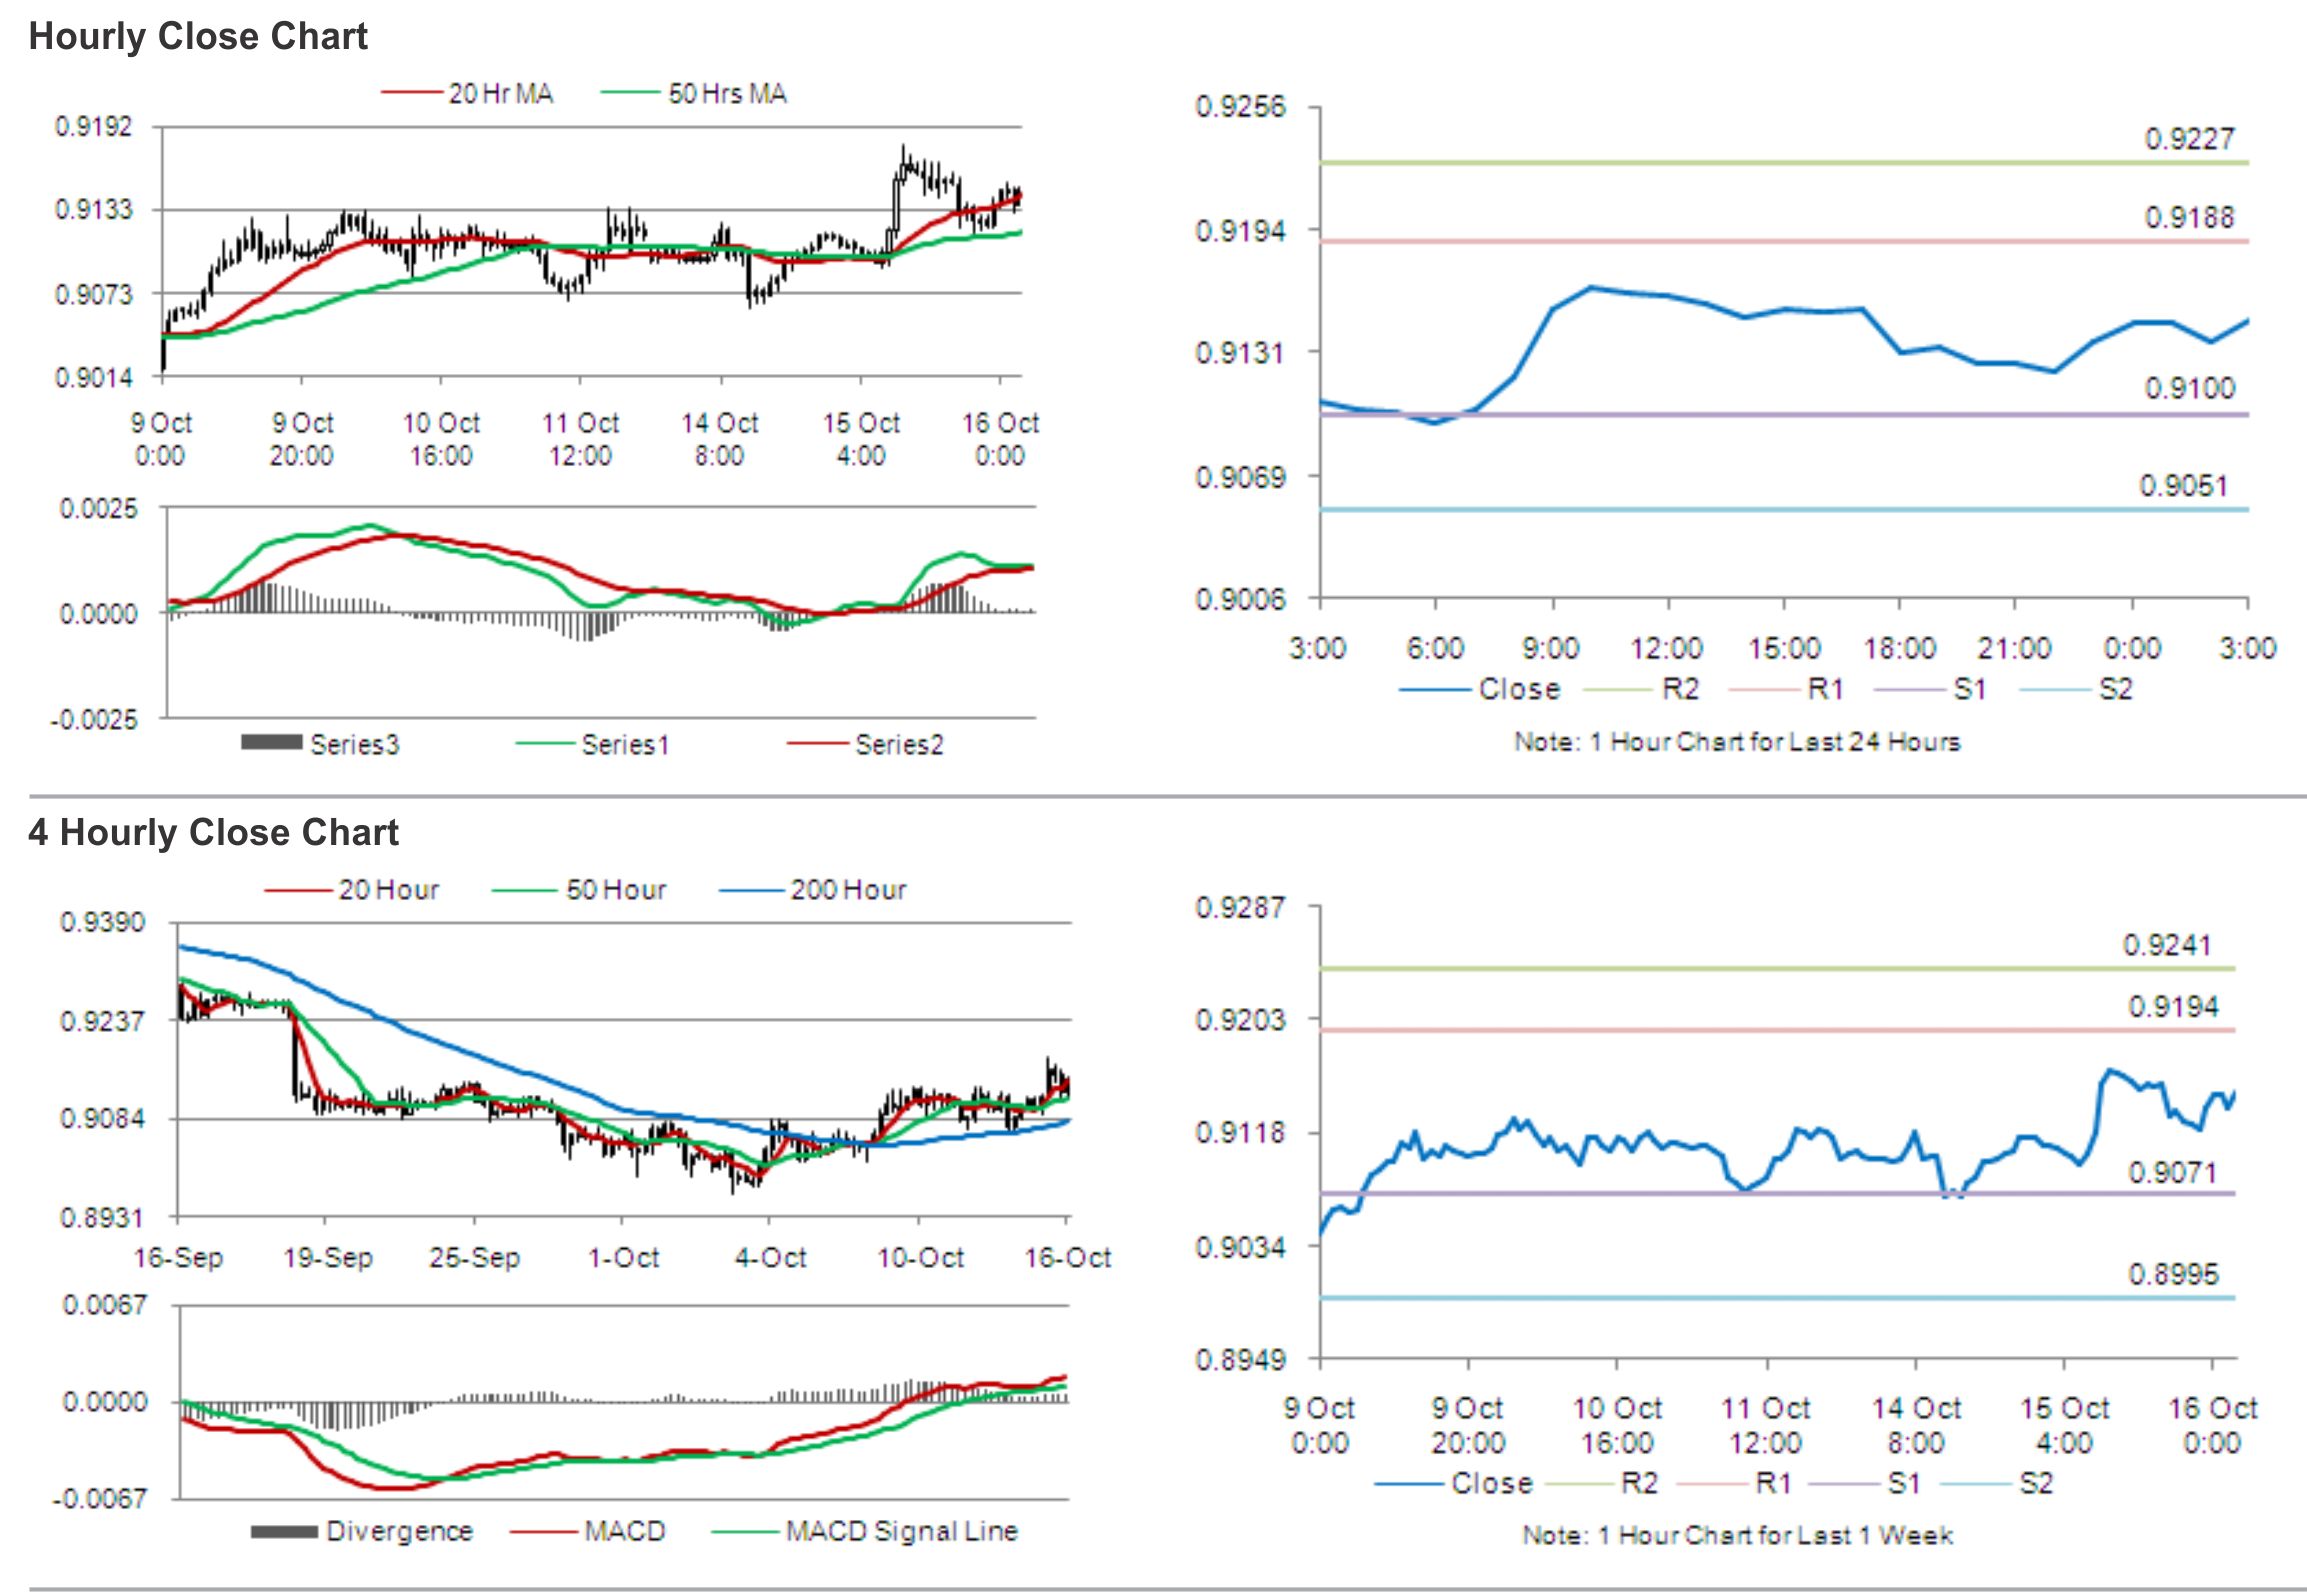Select the "50 Hour" legend label
The height and width of the screenshot is (1592, 2307).
tap(616, 889)
